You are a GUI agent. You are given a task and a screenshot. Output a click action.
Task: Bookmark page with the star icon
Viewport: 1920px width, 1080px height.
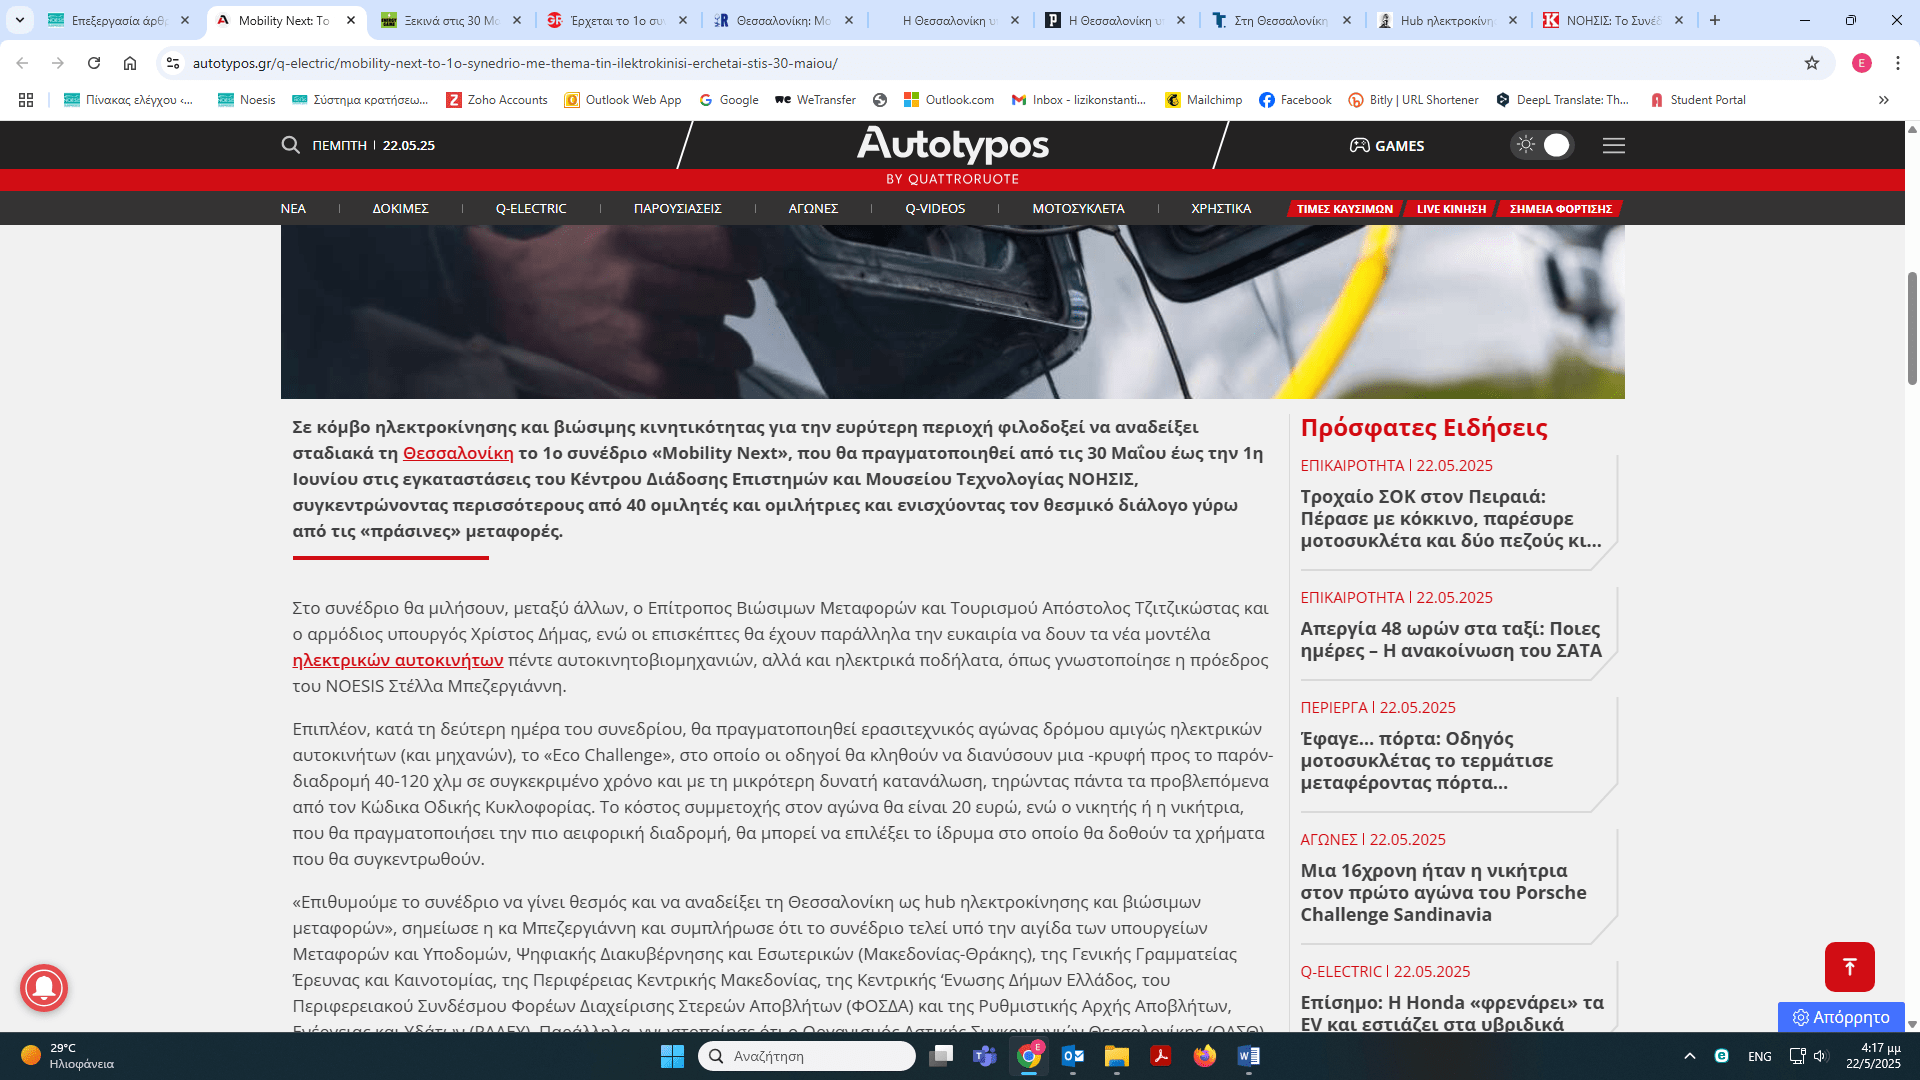[x=1811, y=63]
